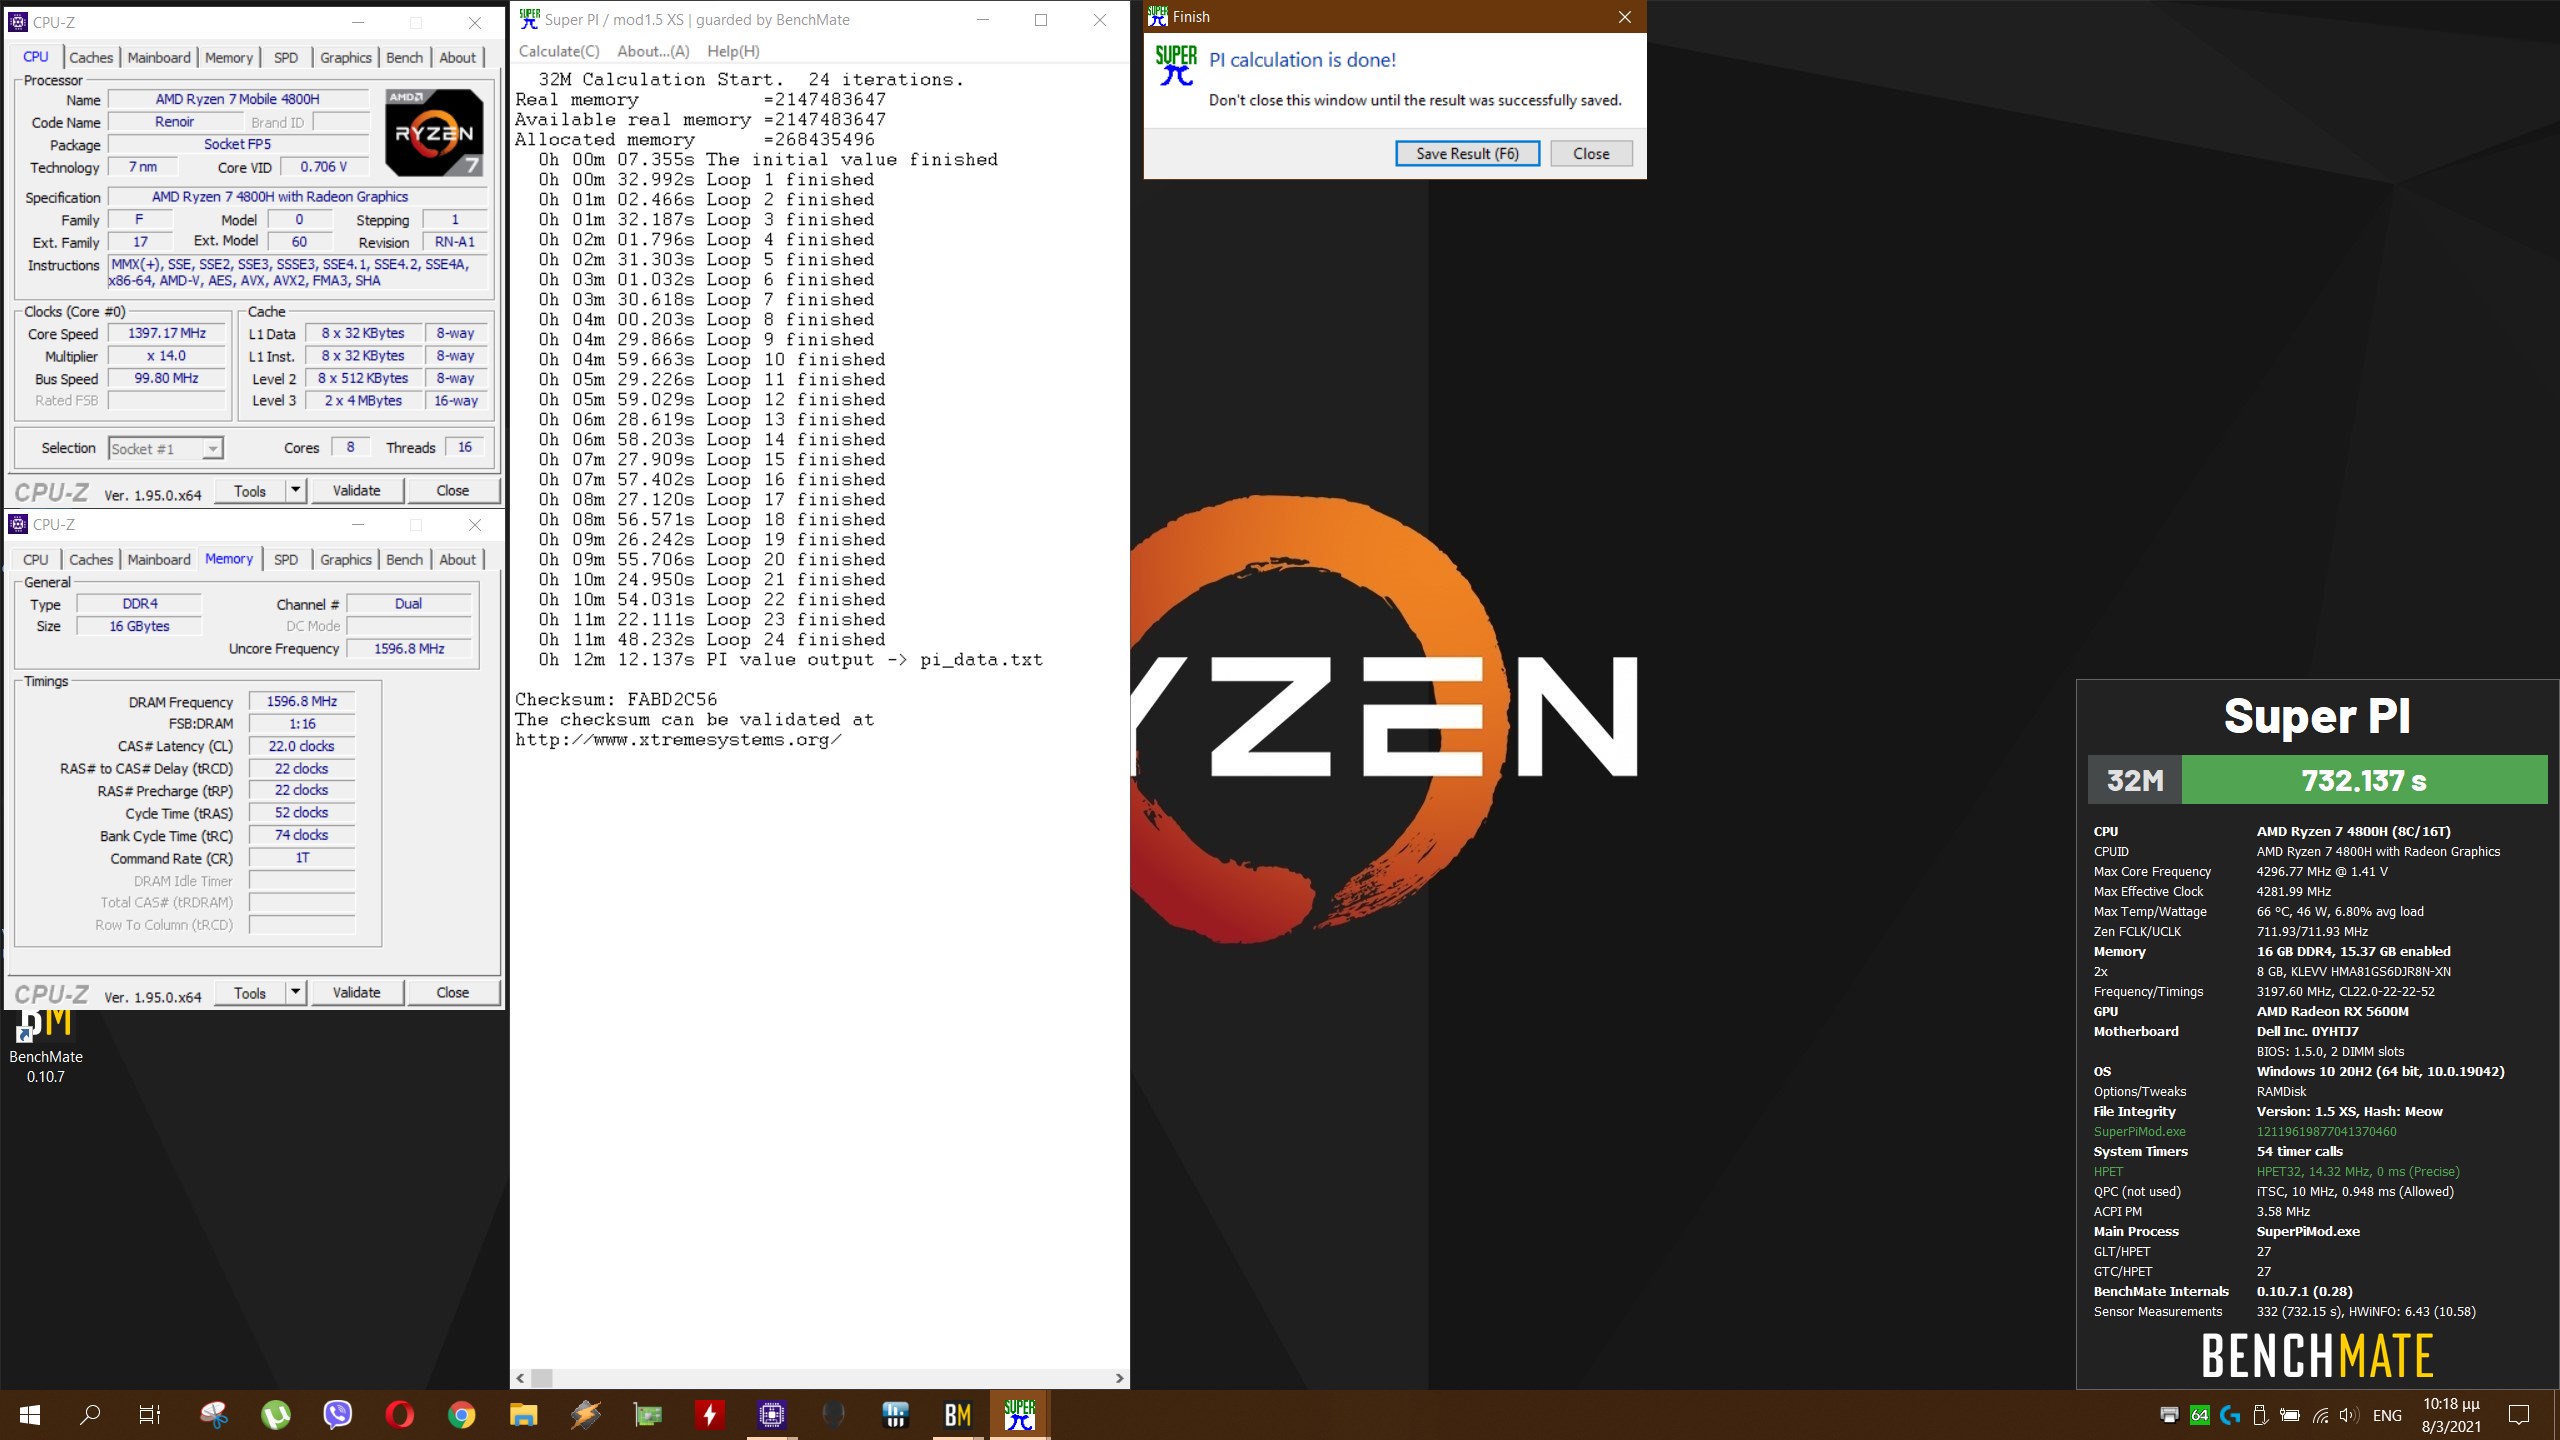Viewport: 2560px width, 1440px height.
Task: Open File Explorer from the taskbar
Action: coord(523,1415)
